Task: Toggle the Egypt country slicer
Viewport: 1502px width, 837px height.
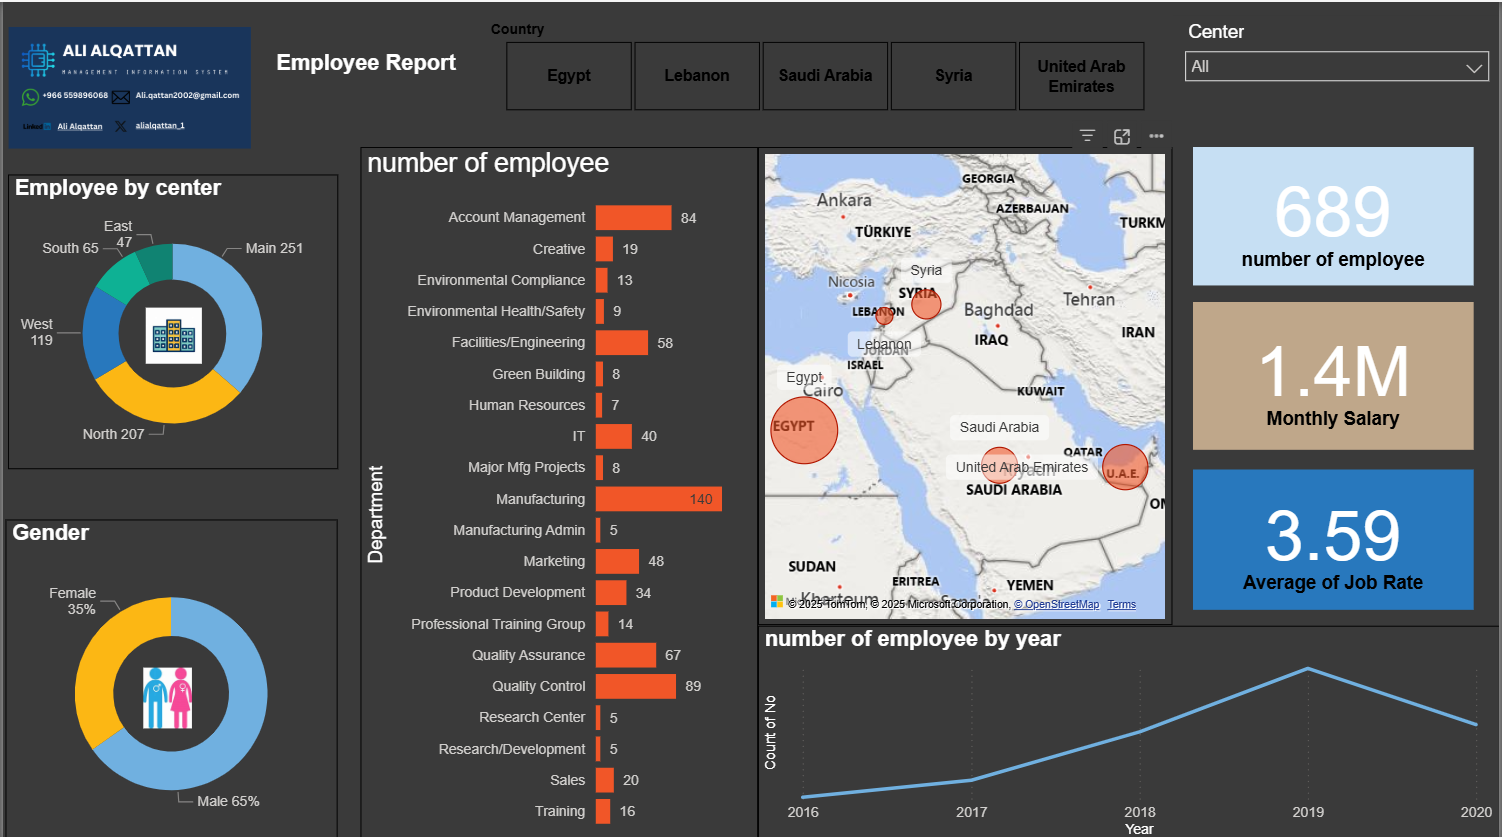Action: click(x=569, y=76)
